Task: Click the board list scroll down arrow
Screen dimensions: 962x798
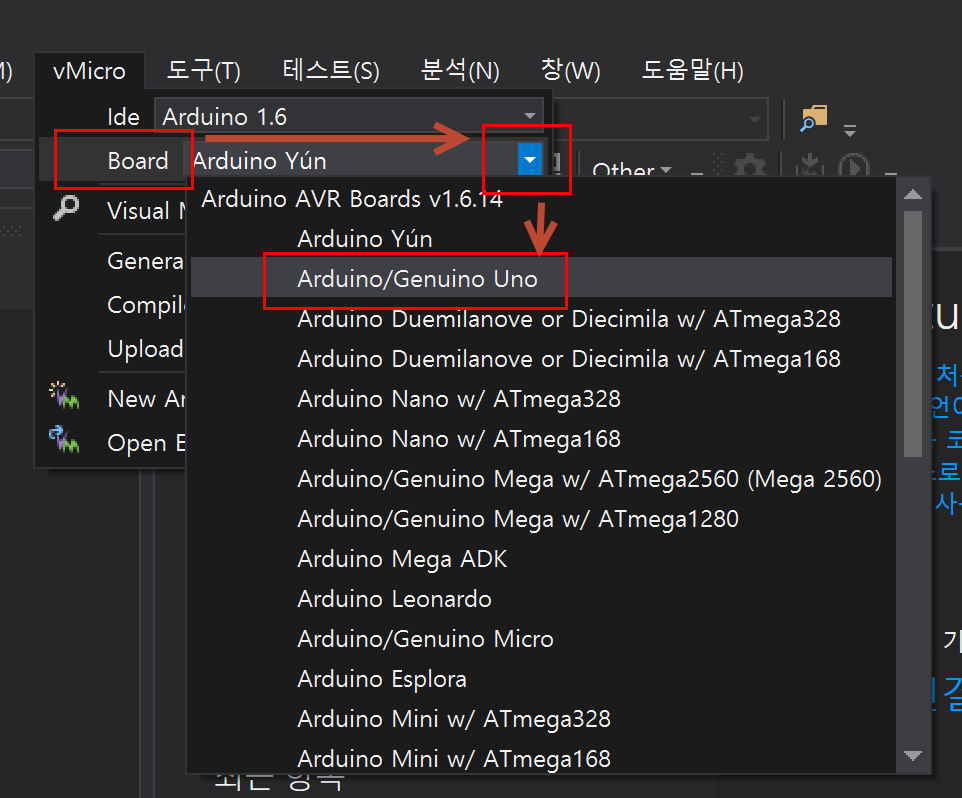Action: tap(913, 756)
